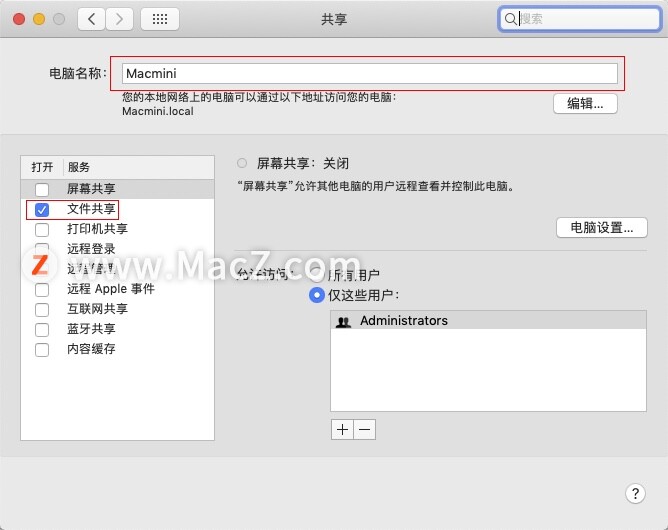Show all preferences grid icon
668x530 pixels.
point(160,19)
